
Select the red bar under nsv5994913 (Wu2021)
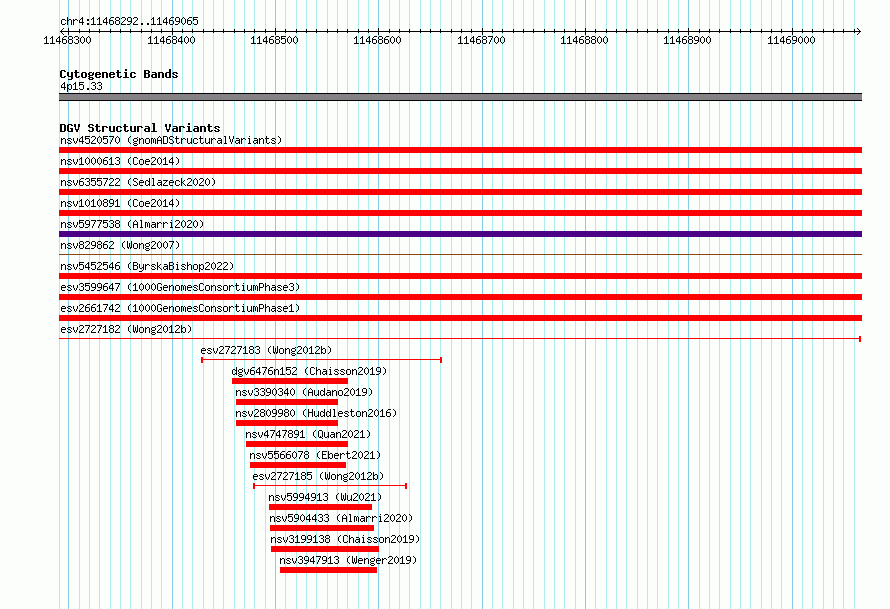point(320,507)
